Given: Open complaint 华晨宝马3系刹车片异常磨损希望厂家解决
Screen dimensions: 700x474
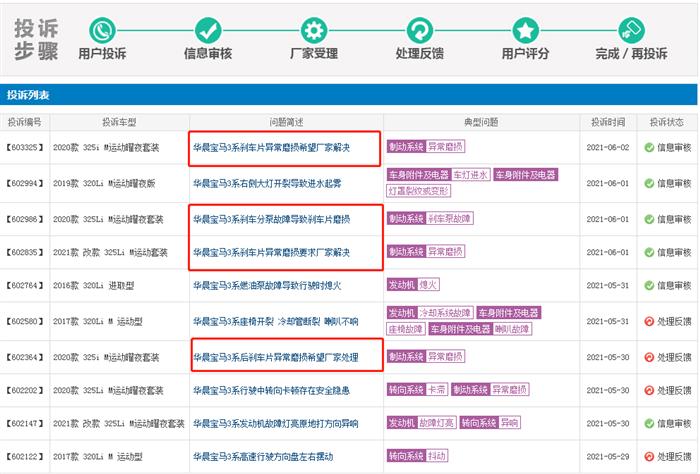Looking at the screenshot, I should click(x=271, y=147).
